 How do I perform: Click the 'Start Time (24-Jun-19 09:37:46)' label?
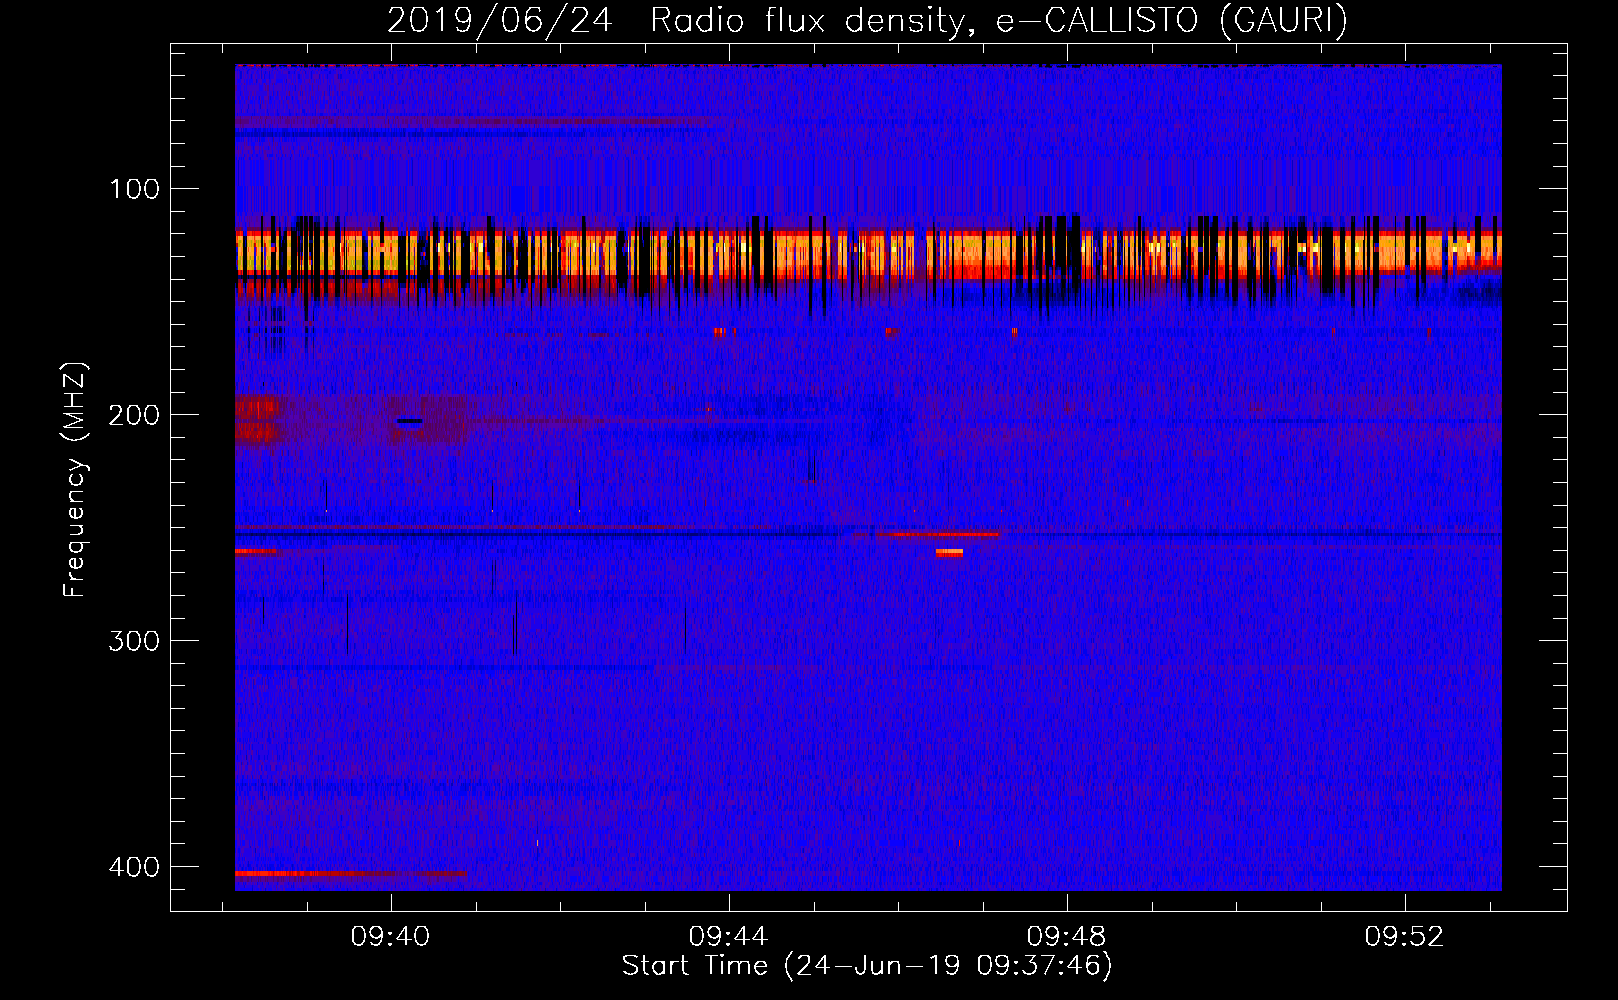click(867, 966)
